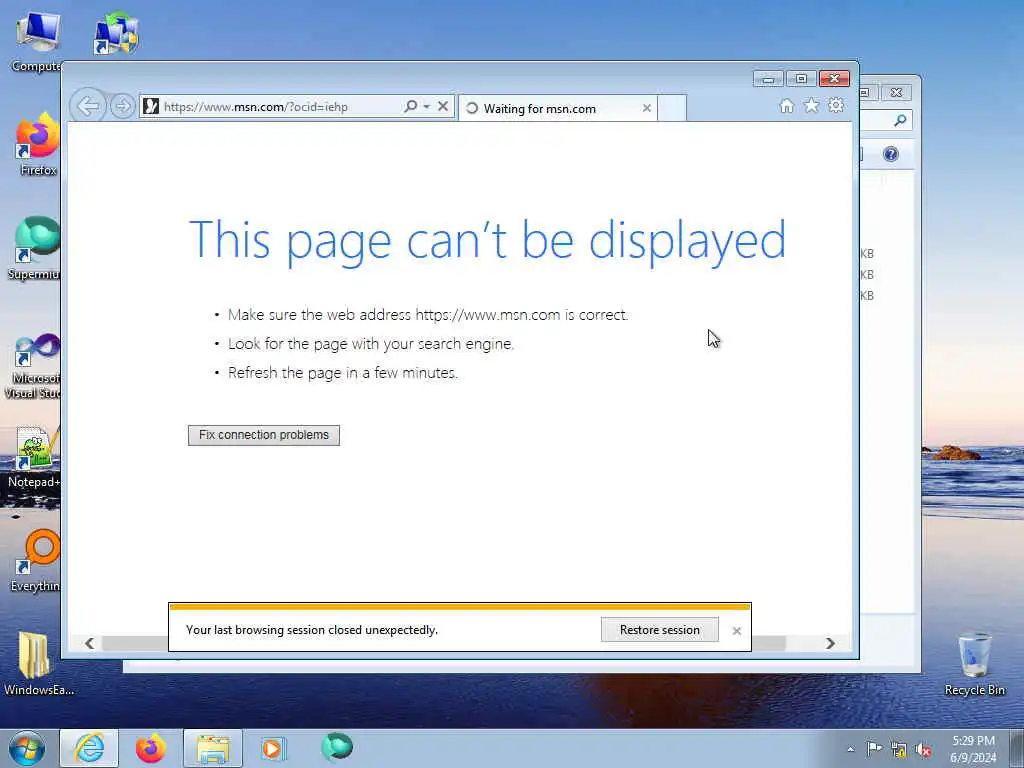This screenshot has width=1024, height=768.
Task: Click the Forward arrow in Internet Explorer
Action: tap(122, 106)
